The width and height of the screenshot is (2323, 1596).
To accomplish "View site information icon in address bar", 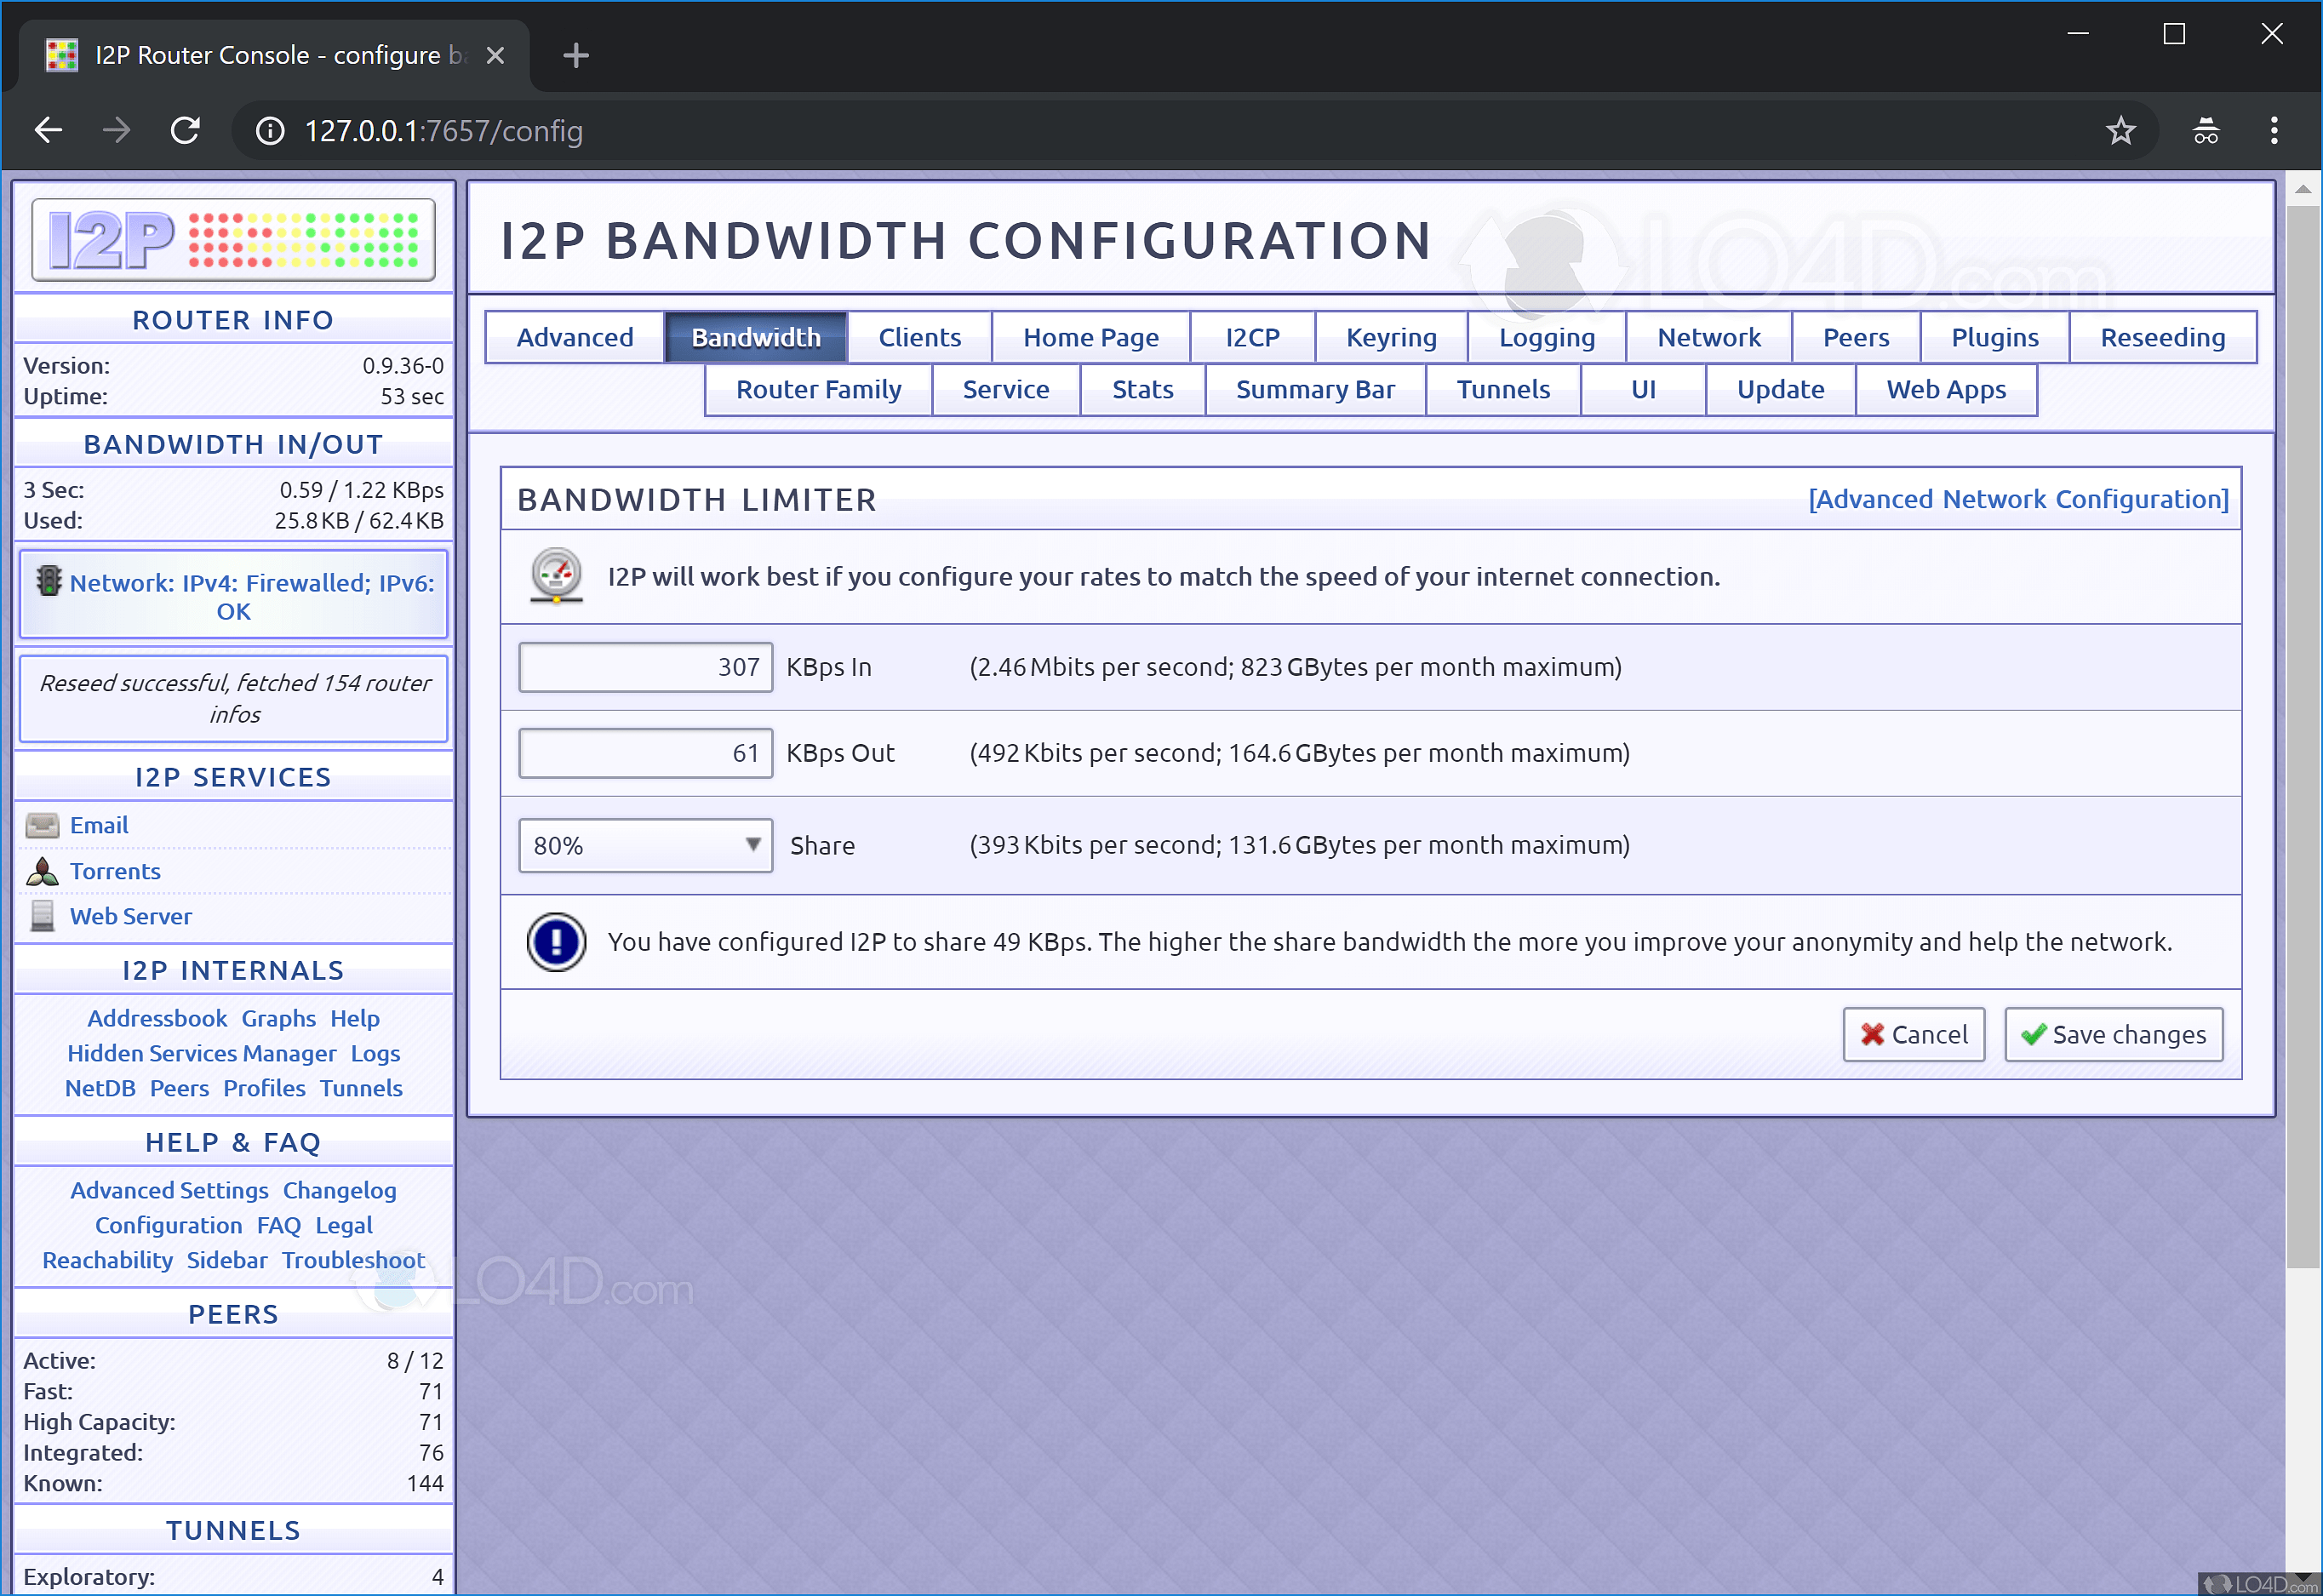I will pos(270,131).
